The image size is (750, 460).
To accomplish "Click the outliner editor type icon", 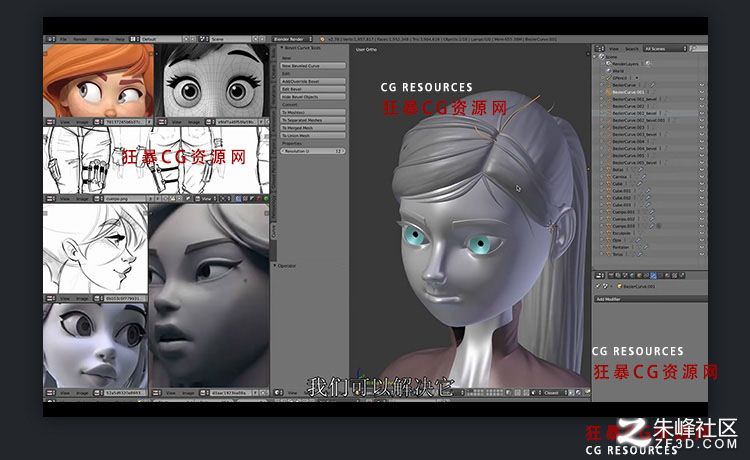I will pos(599,49).
